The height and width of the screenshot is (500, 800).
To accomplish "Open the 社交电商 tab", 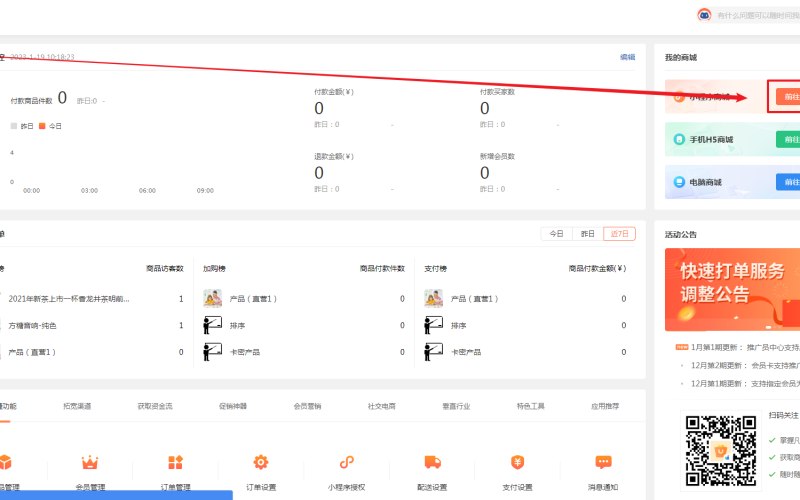I will pyautogui.click(x=382, y=406).
